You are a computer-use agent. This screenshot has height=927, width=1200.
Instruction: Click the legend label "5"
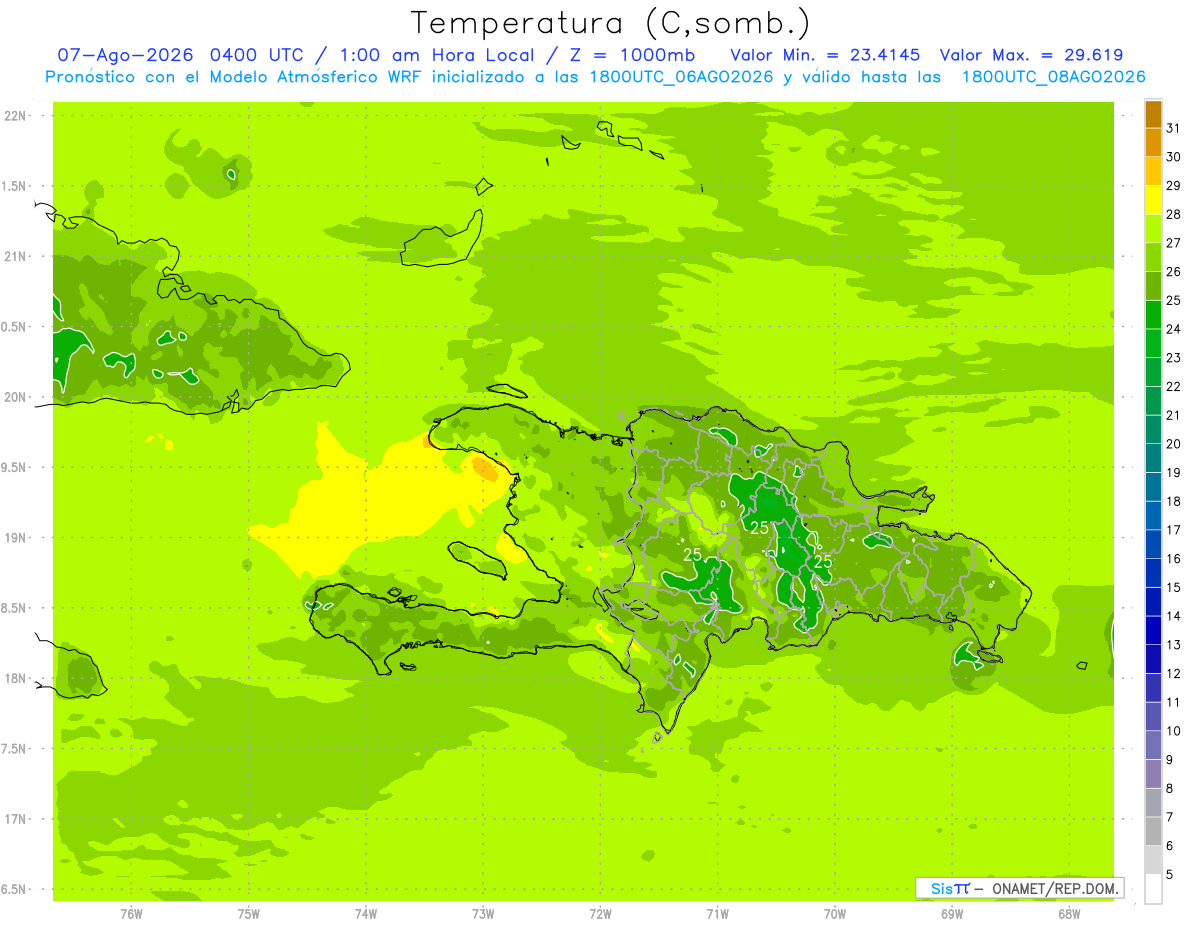(x=1170, y=875)
